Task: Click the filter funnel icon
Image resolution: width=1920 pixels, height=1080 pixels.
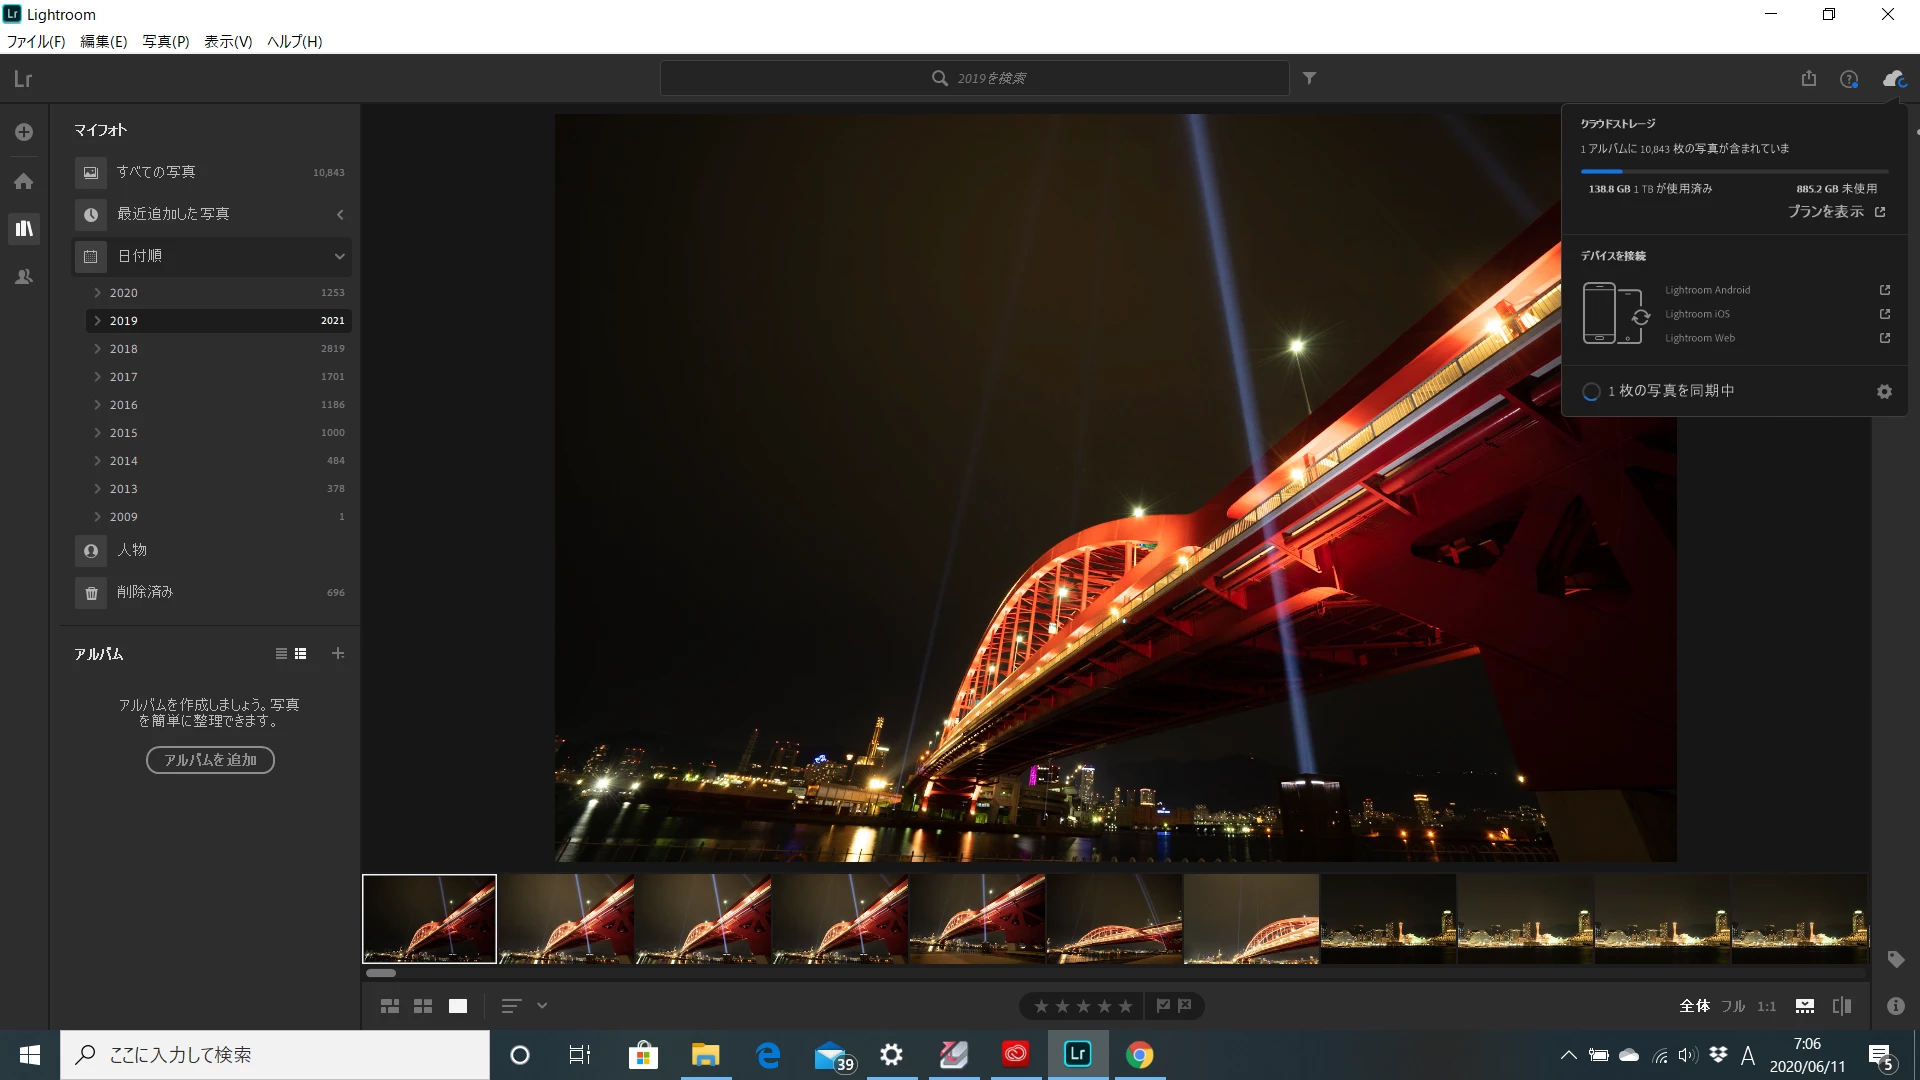Action: pyautogui.click(x=1309, y=78)
